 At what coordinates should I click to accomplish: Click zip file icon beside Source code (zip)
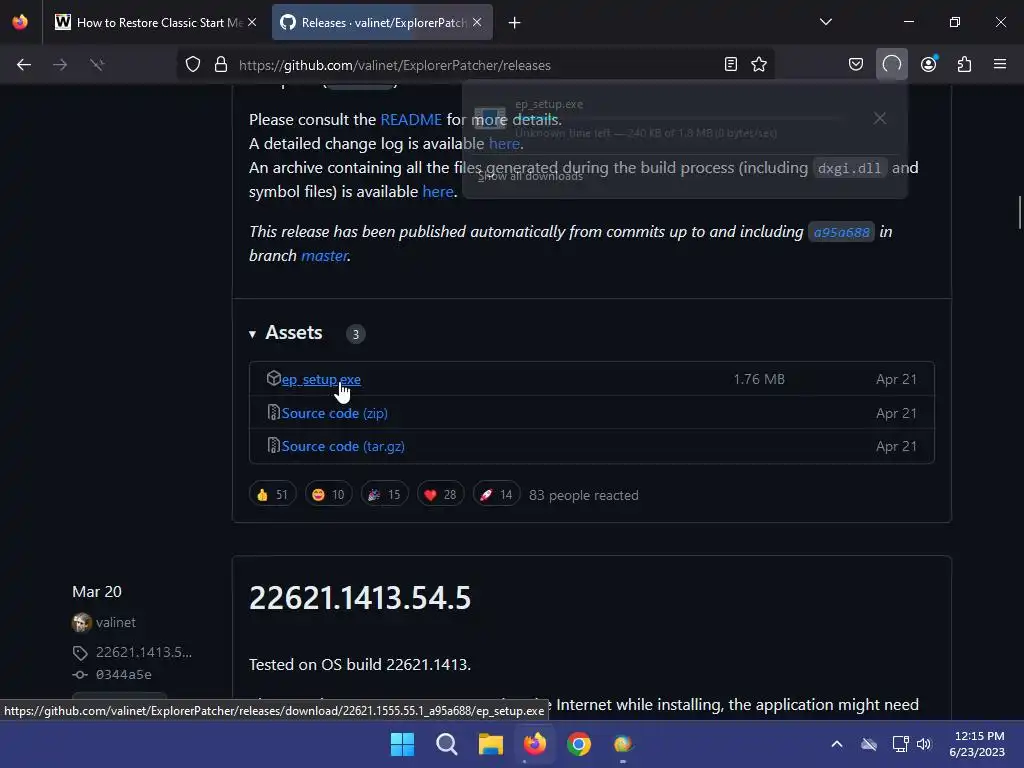(x=274, y=412)
